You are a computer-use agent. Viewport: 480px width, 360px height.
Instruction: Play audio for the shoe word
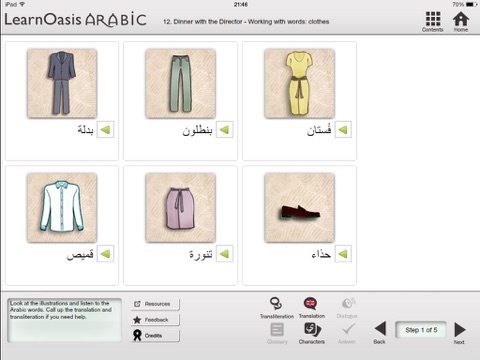coord(343,254)
